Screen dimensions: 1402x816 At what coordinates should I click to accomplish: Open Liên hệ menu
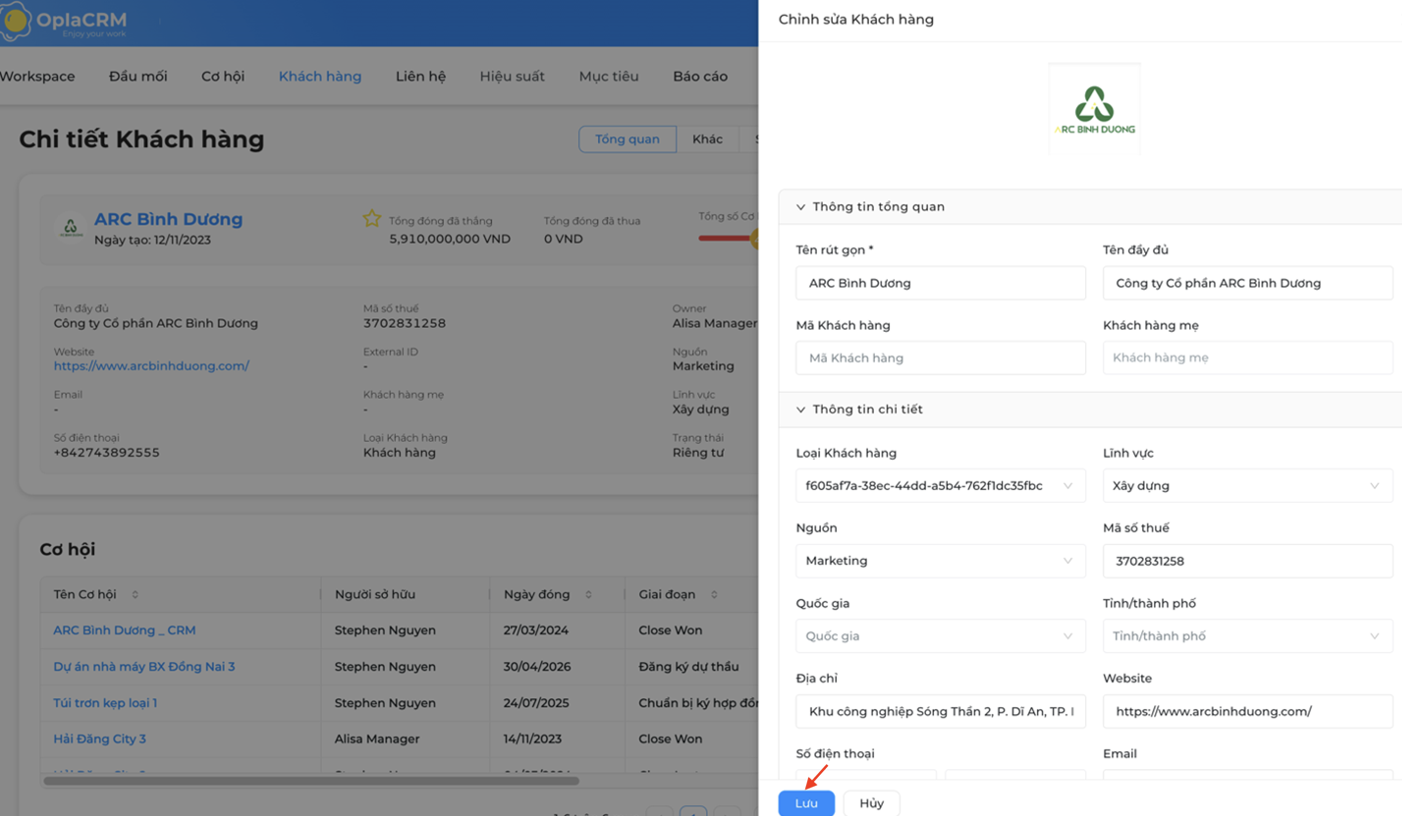(x=420, y=76)
